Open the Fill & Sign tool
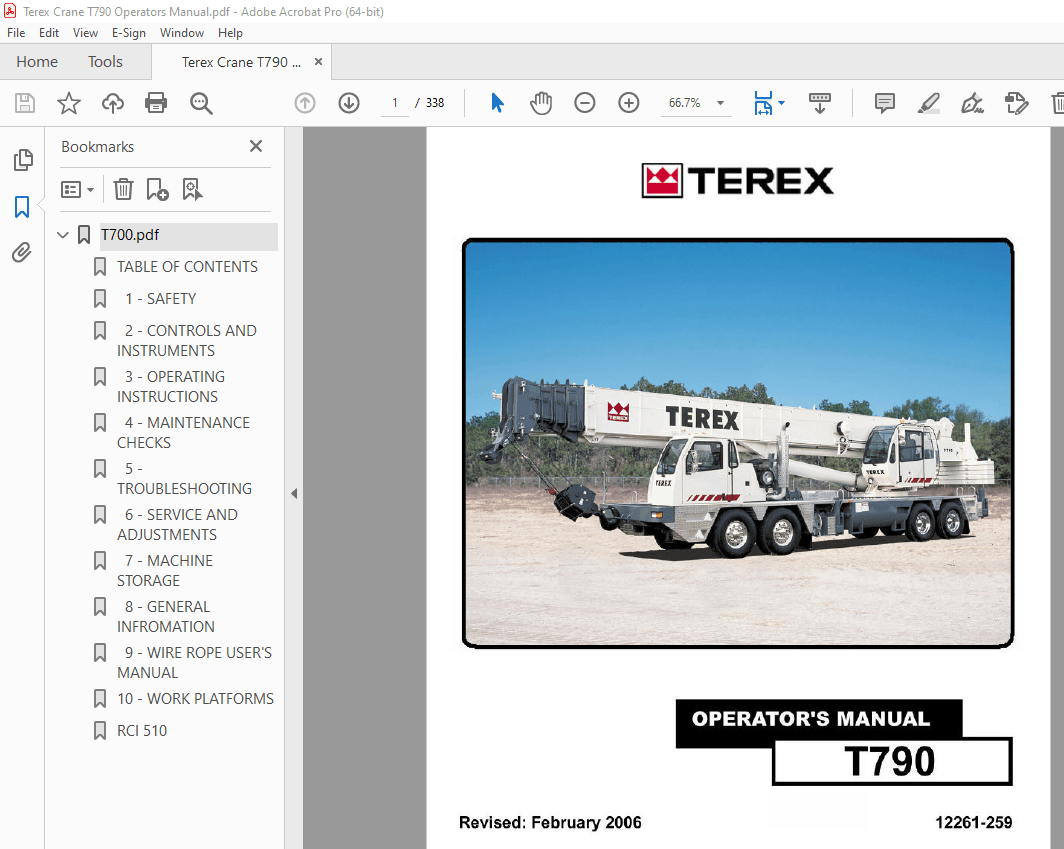This screenshot has height=849, width=1064. coord(971,102)
